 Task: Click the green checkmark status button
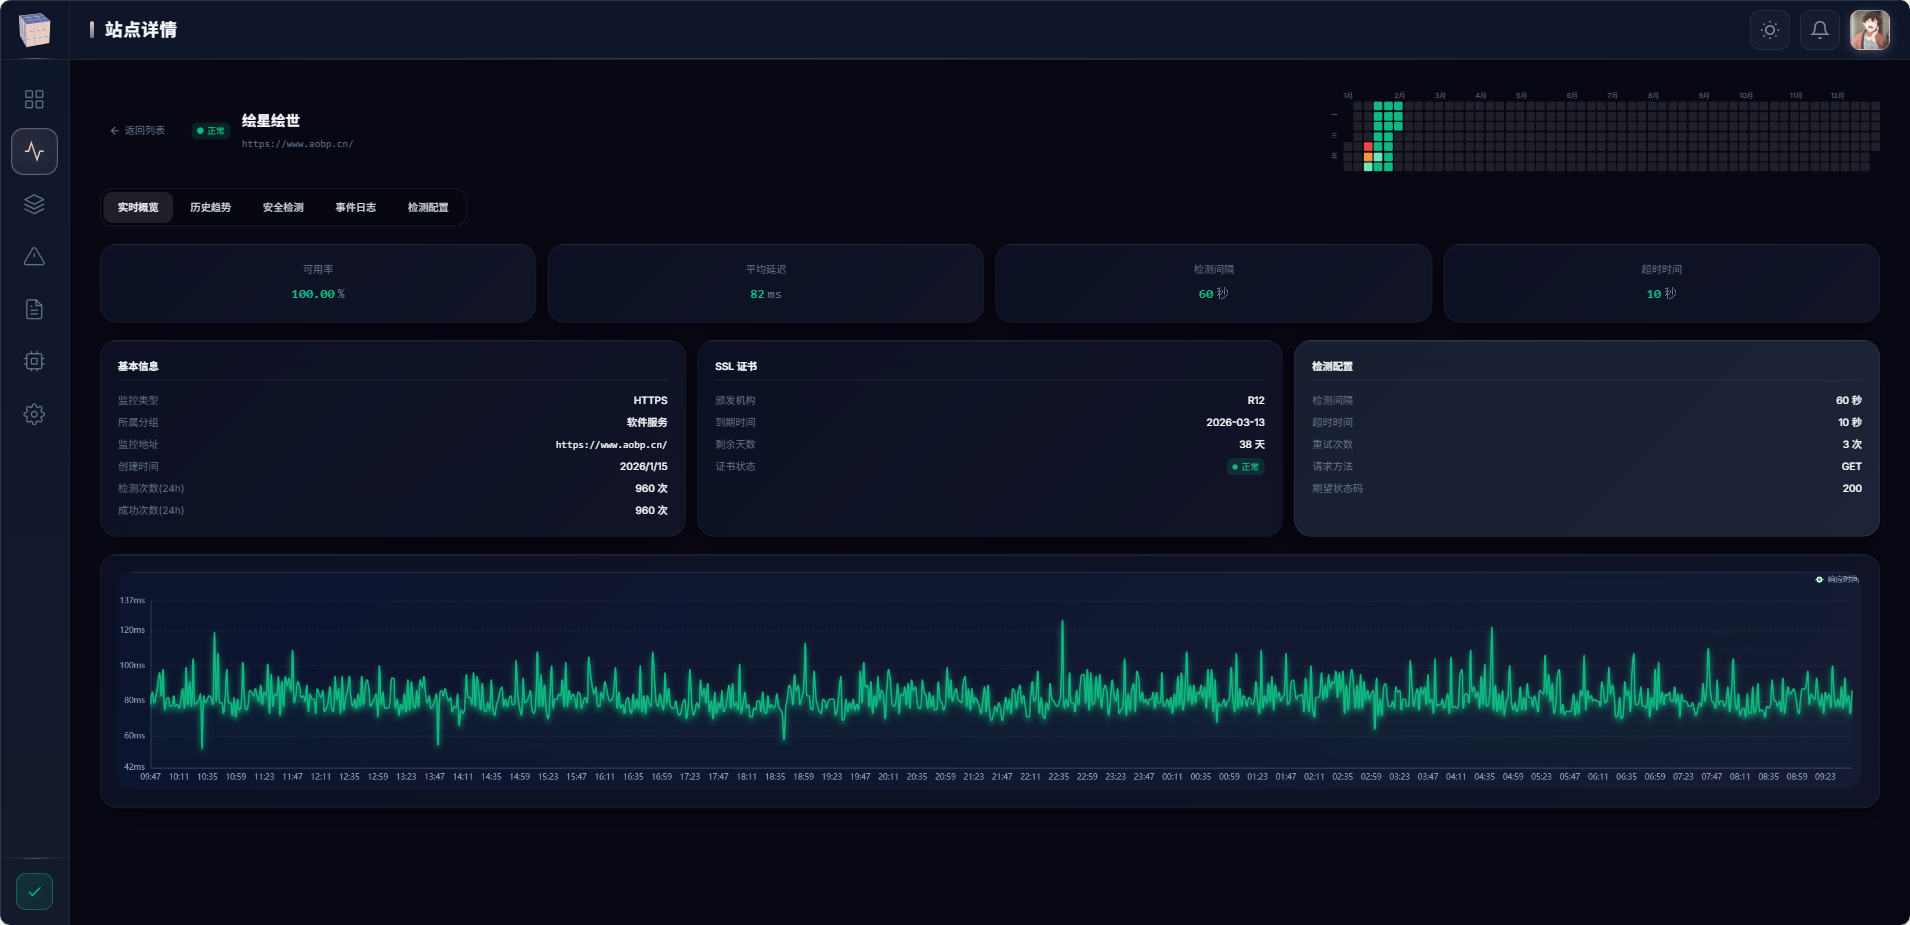[34, 891]
